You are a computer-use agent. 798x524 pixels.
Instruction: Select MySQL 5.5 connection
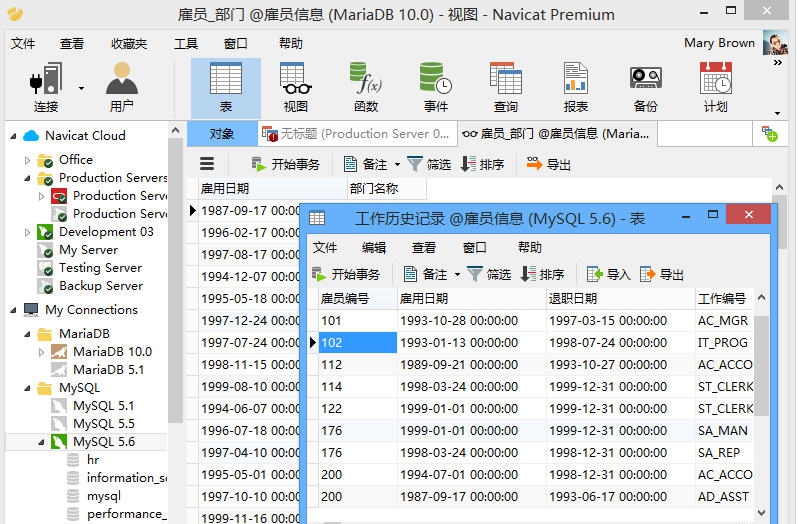(x=104, y=424)
